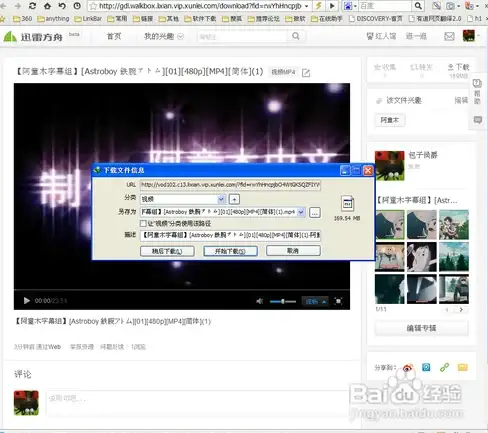Open the Baidu search engine selector
Viewport: 488px width, 433px height.
(350, 6)
